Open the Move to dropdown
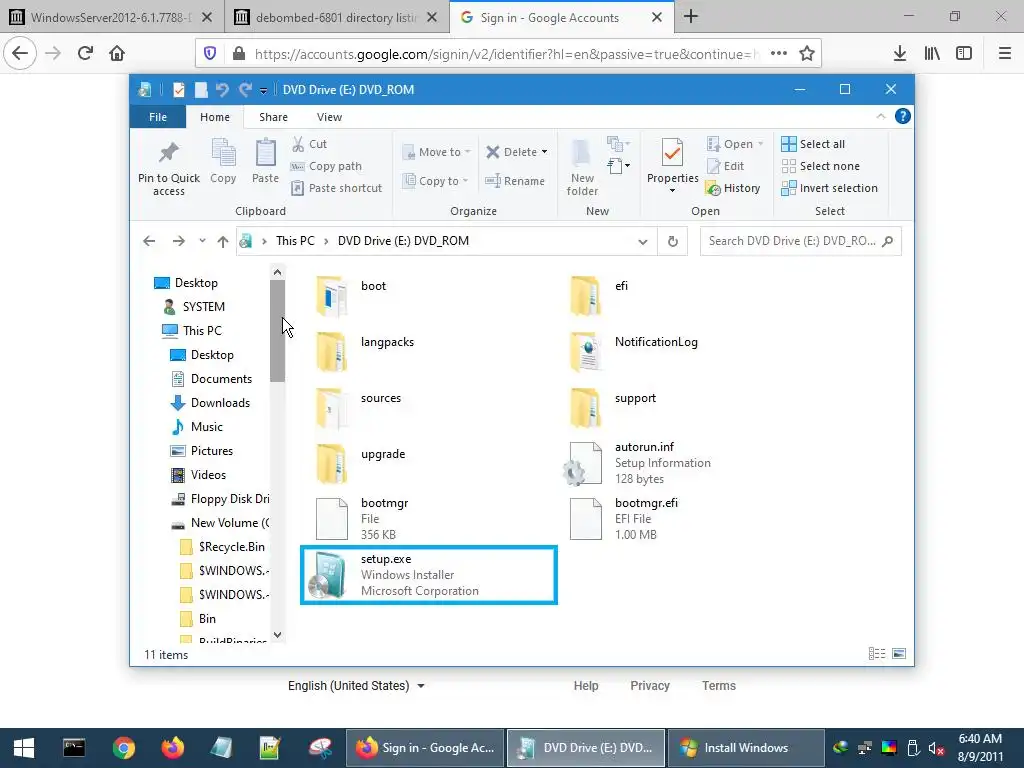The width and height of the screenshot is (1024, 768). point(436,152)
